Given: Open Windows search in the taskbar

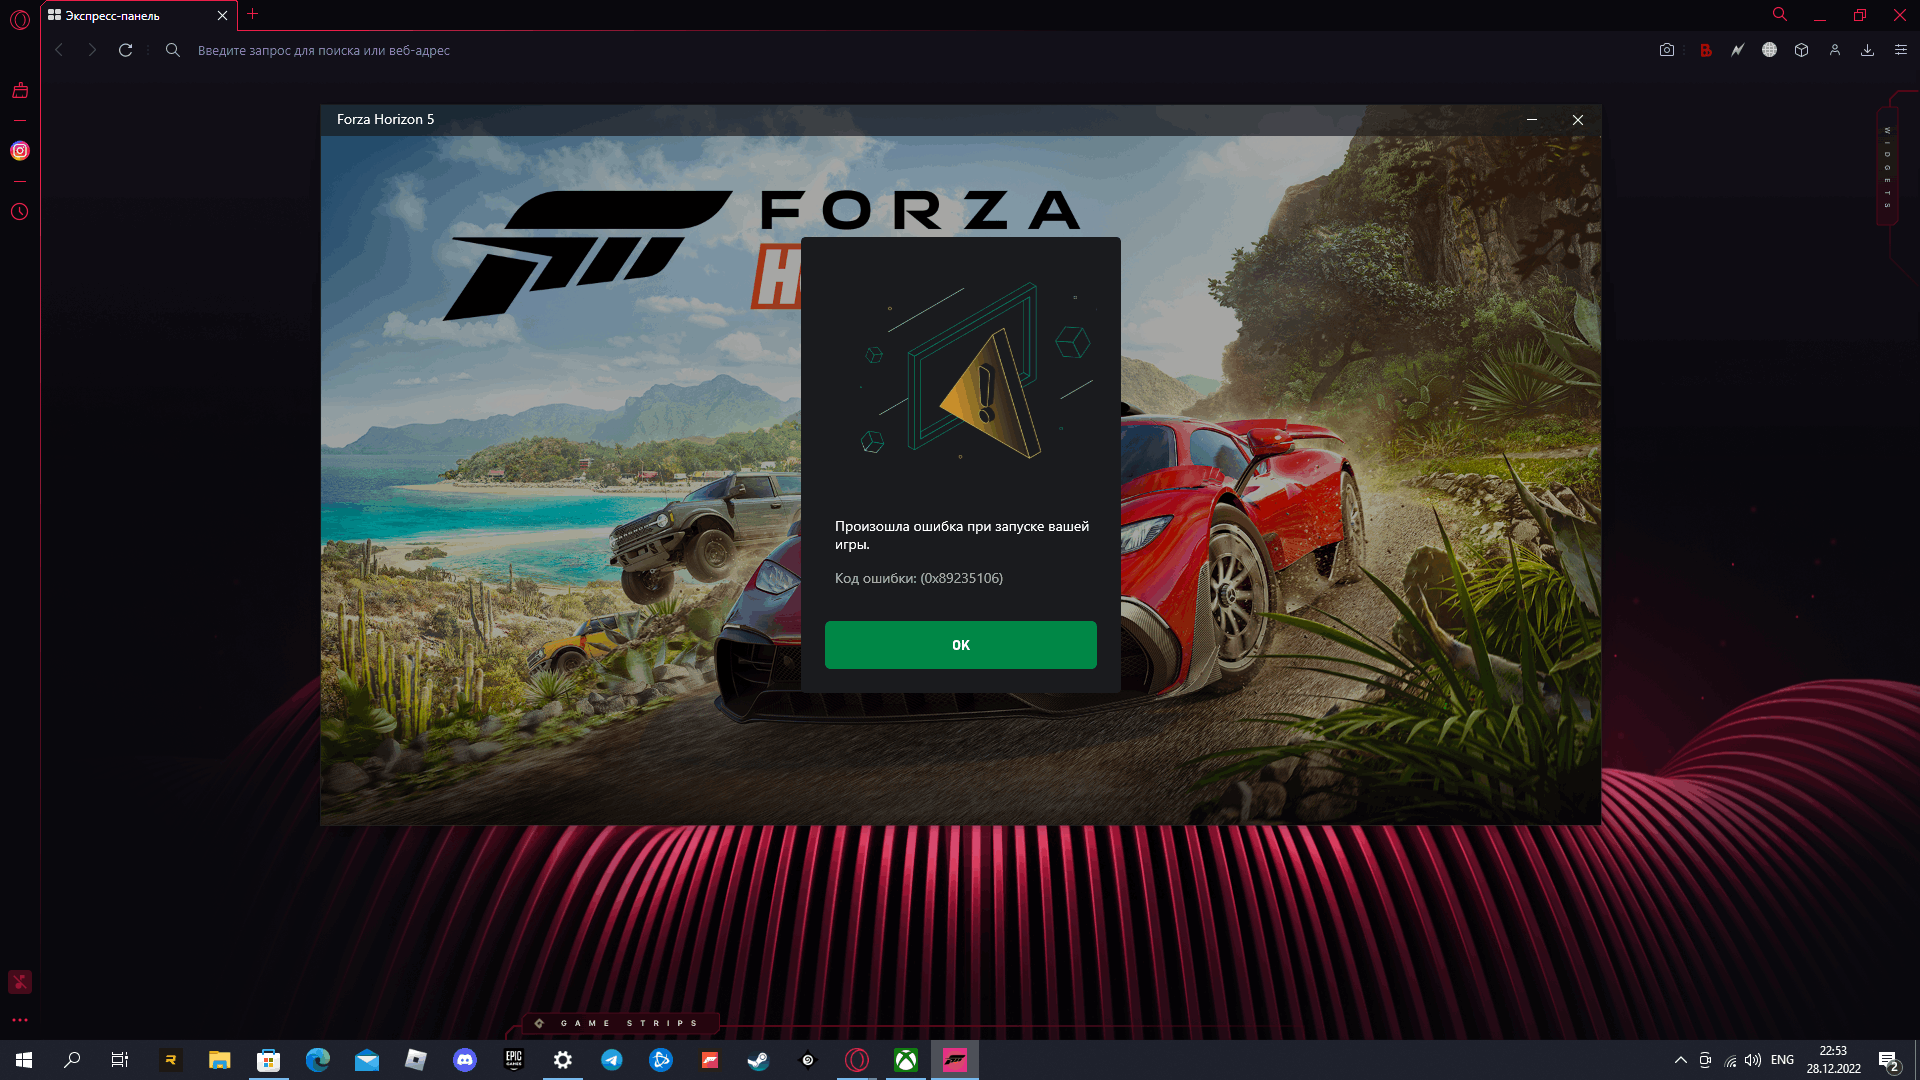Looking at the screenshot, I should pos(72,1060).
